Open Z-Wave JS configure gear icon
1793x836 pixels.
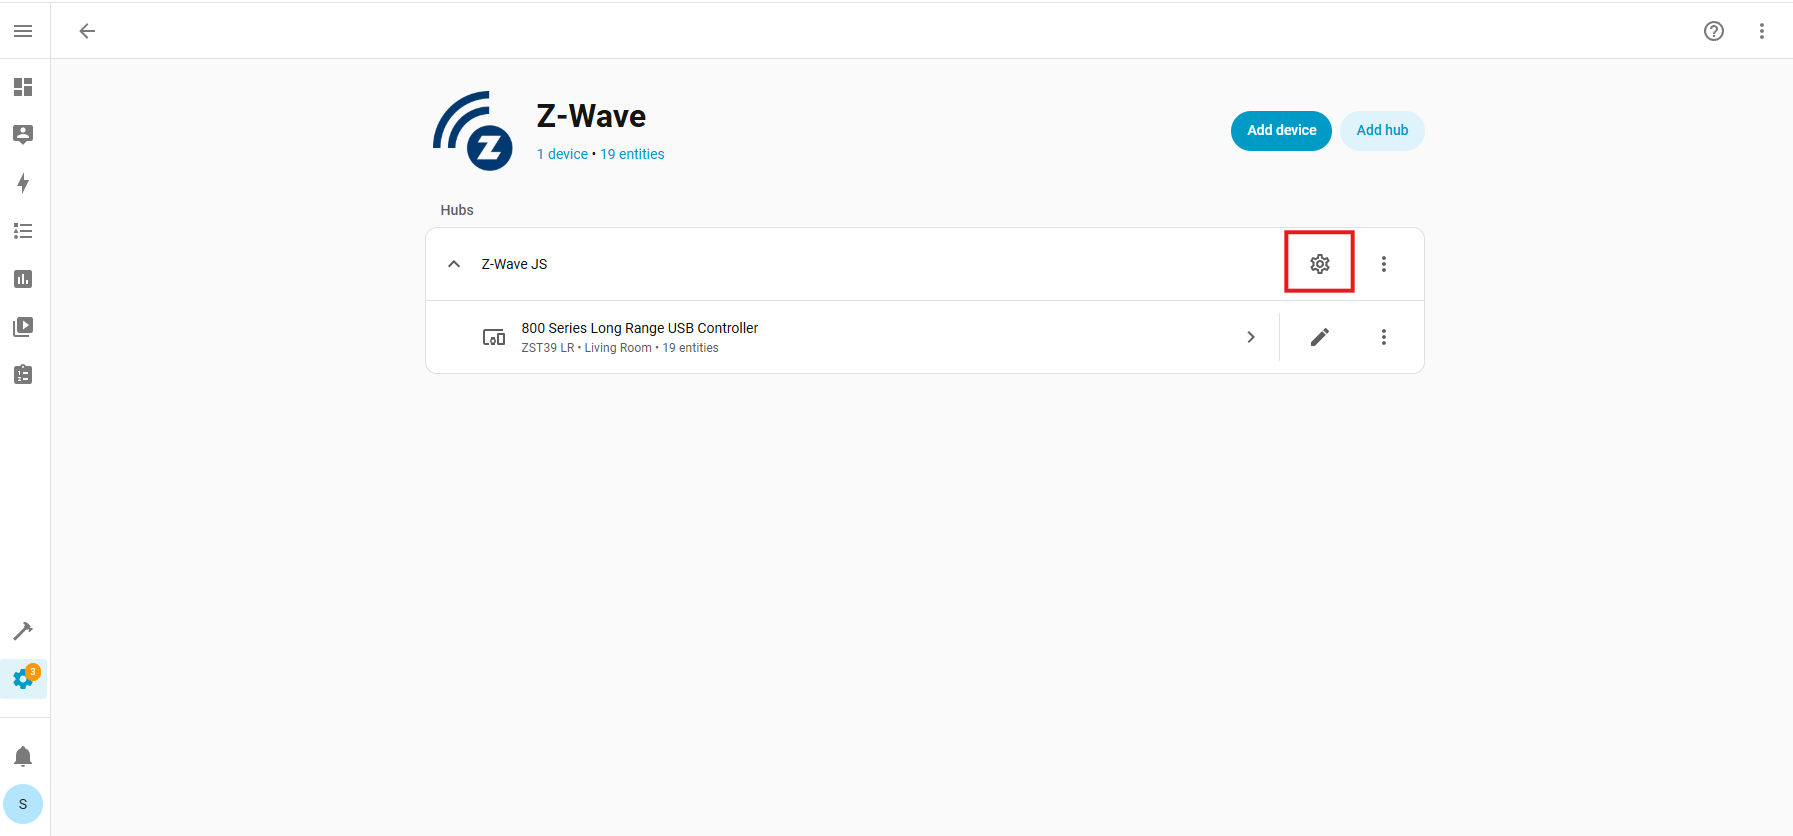[x=1320, y=264]
